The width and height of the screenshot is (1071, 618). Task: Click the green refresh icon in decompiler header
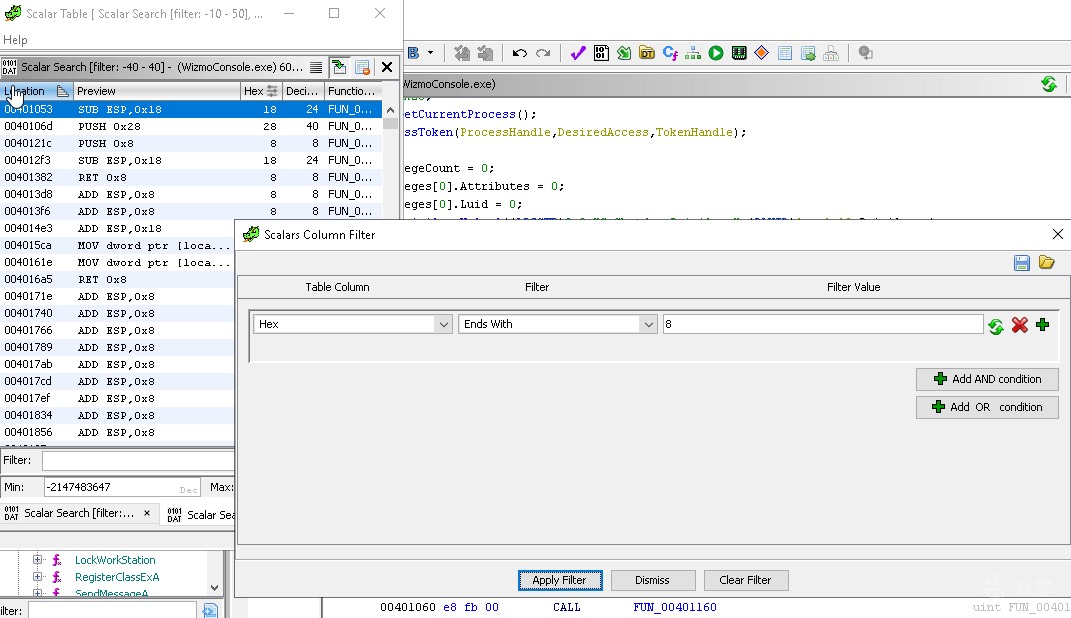point(1048,85)
